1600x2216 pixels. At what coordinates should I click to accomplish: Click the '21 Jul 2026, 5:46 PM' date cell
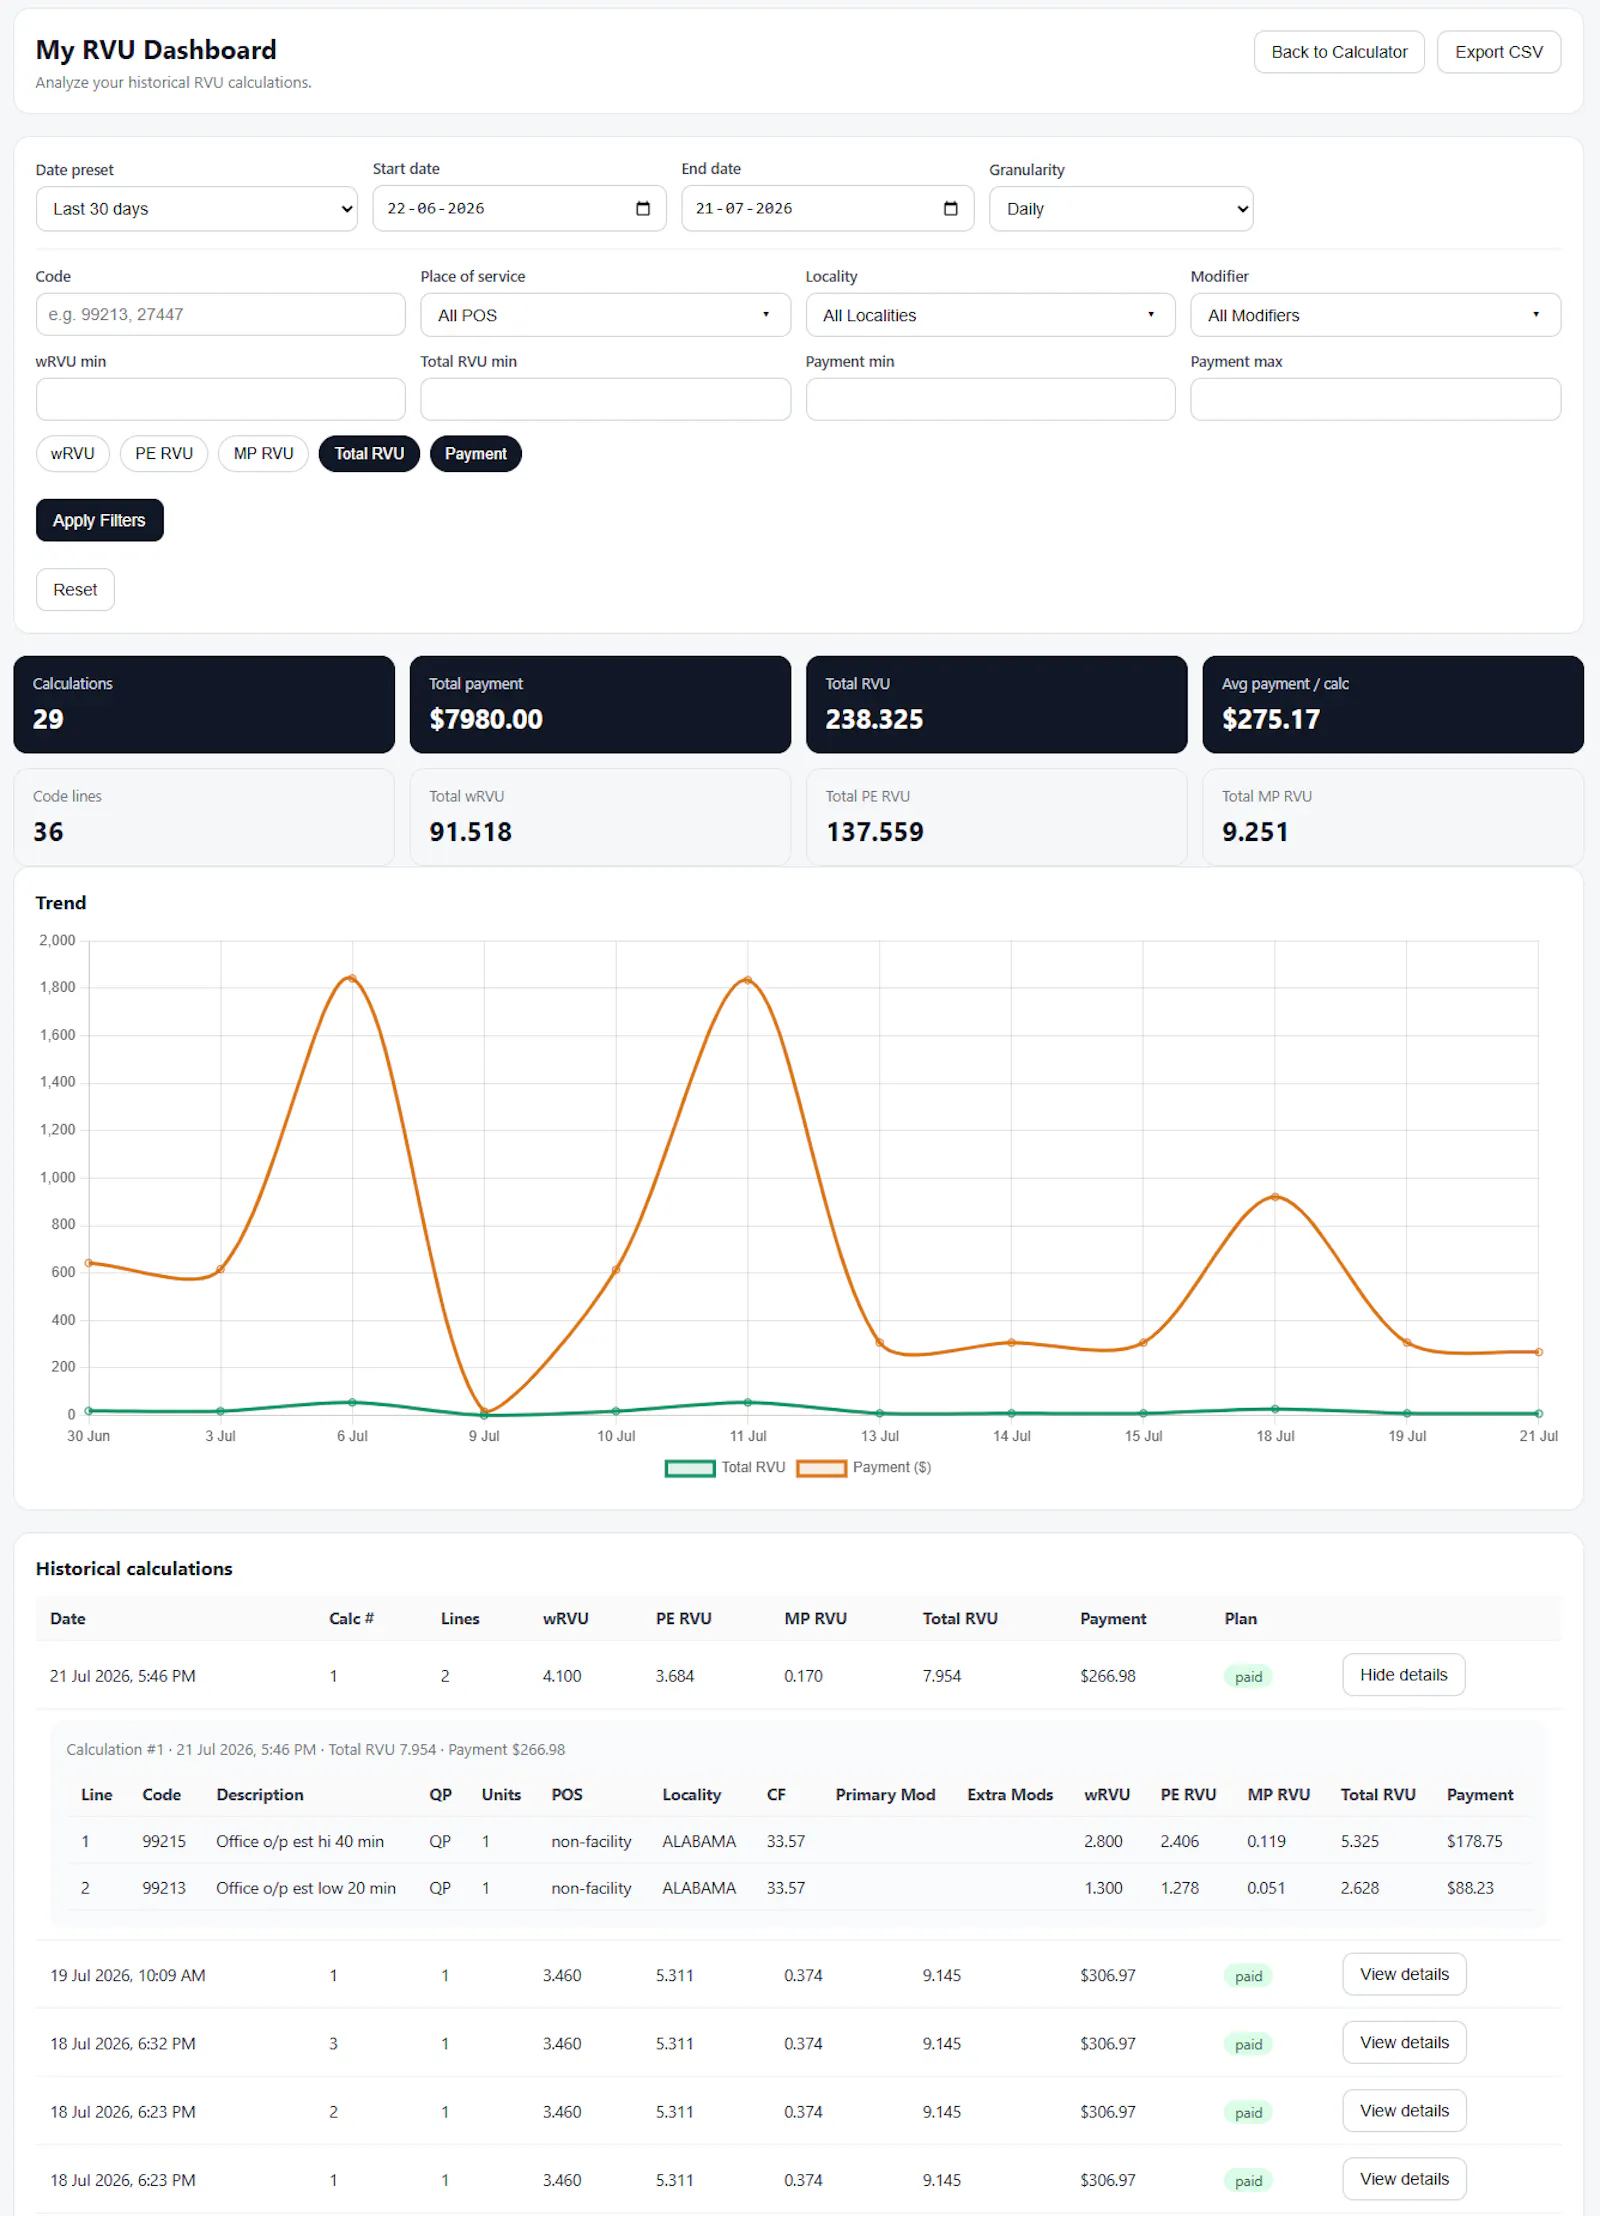tap(123, 1676)
